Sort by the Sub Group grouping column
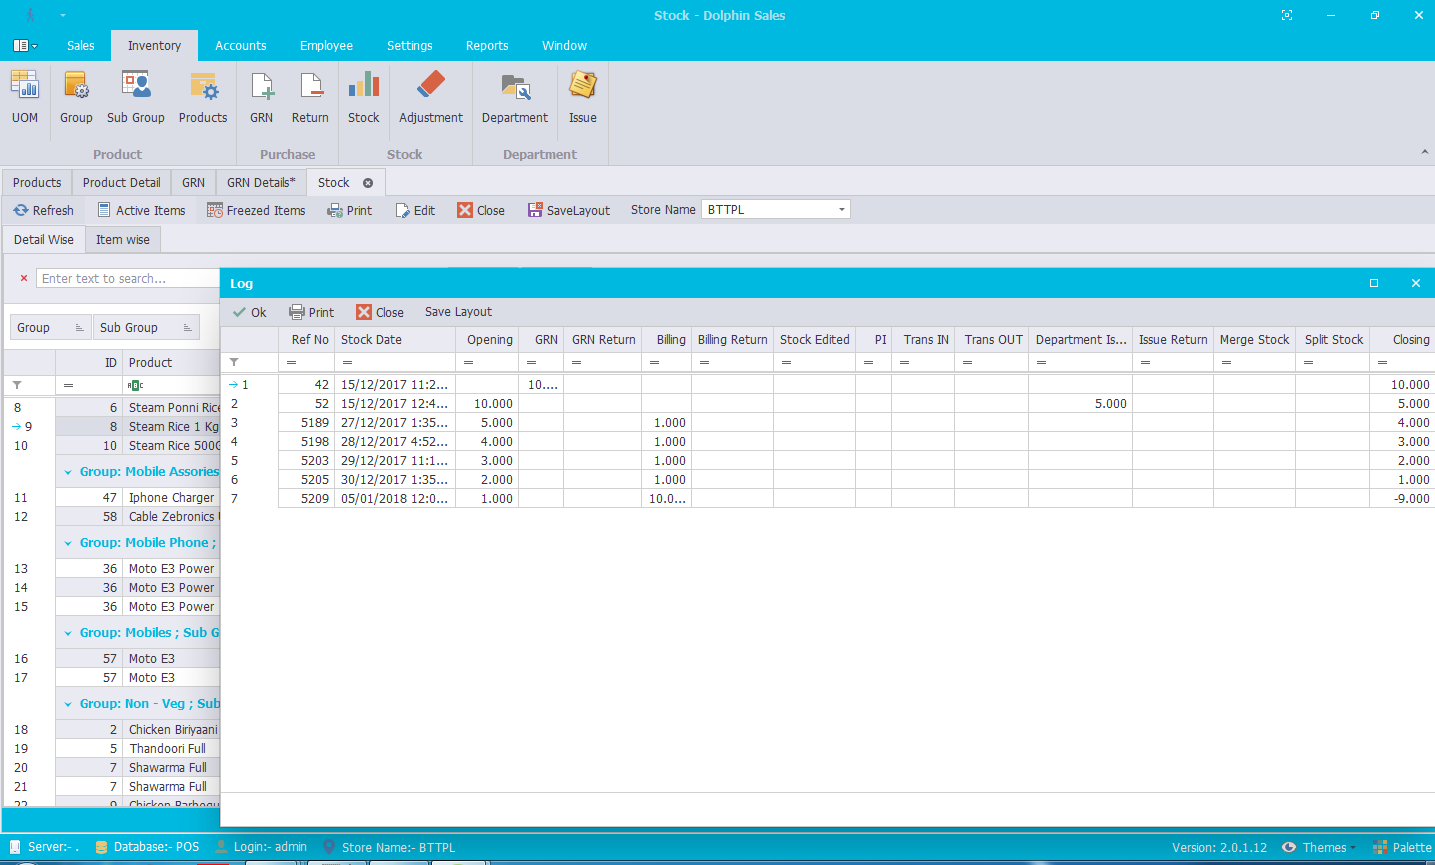Viewport: 1435px width, 865px height. (146, 328)
